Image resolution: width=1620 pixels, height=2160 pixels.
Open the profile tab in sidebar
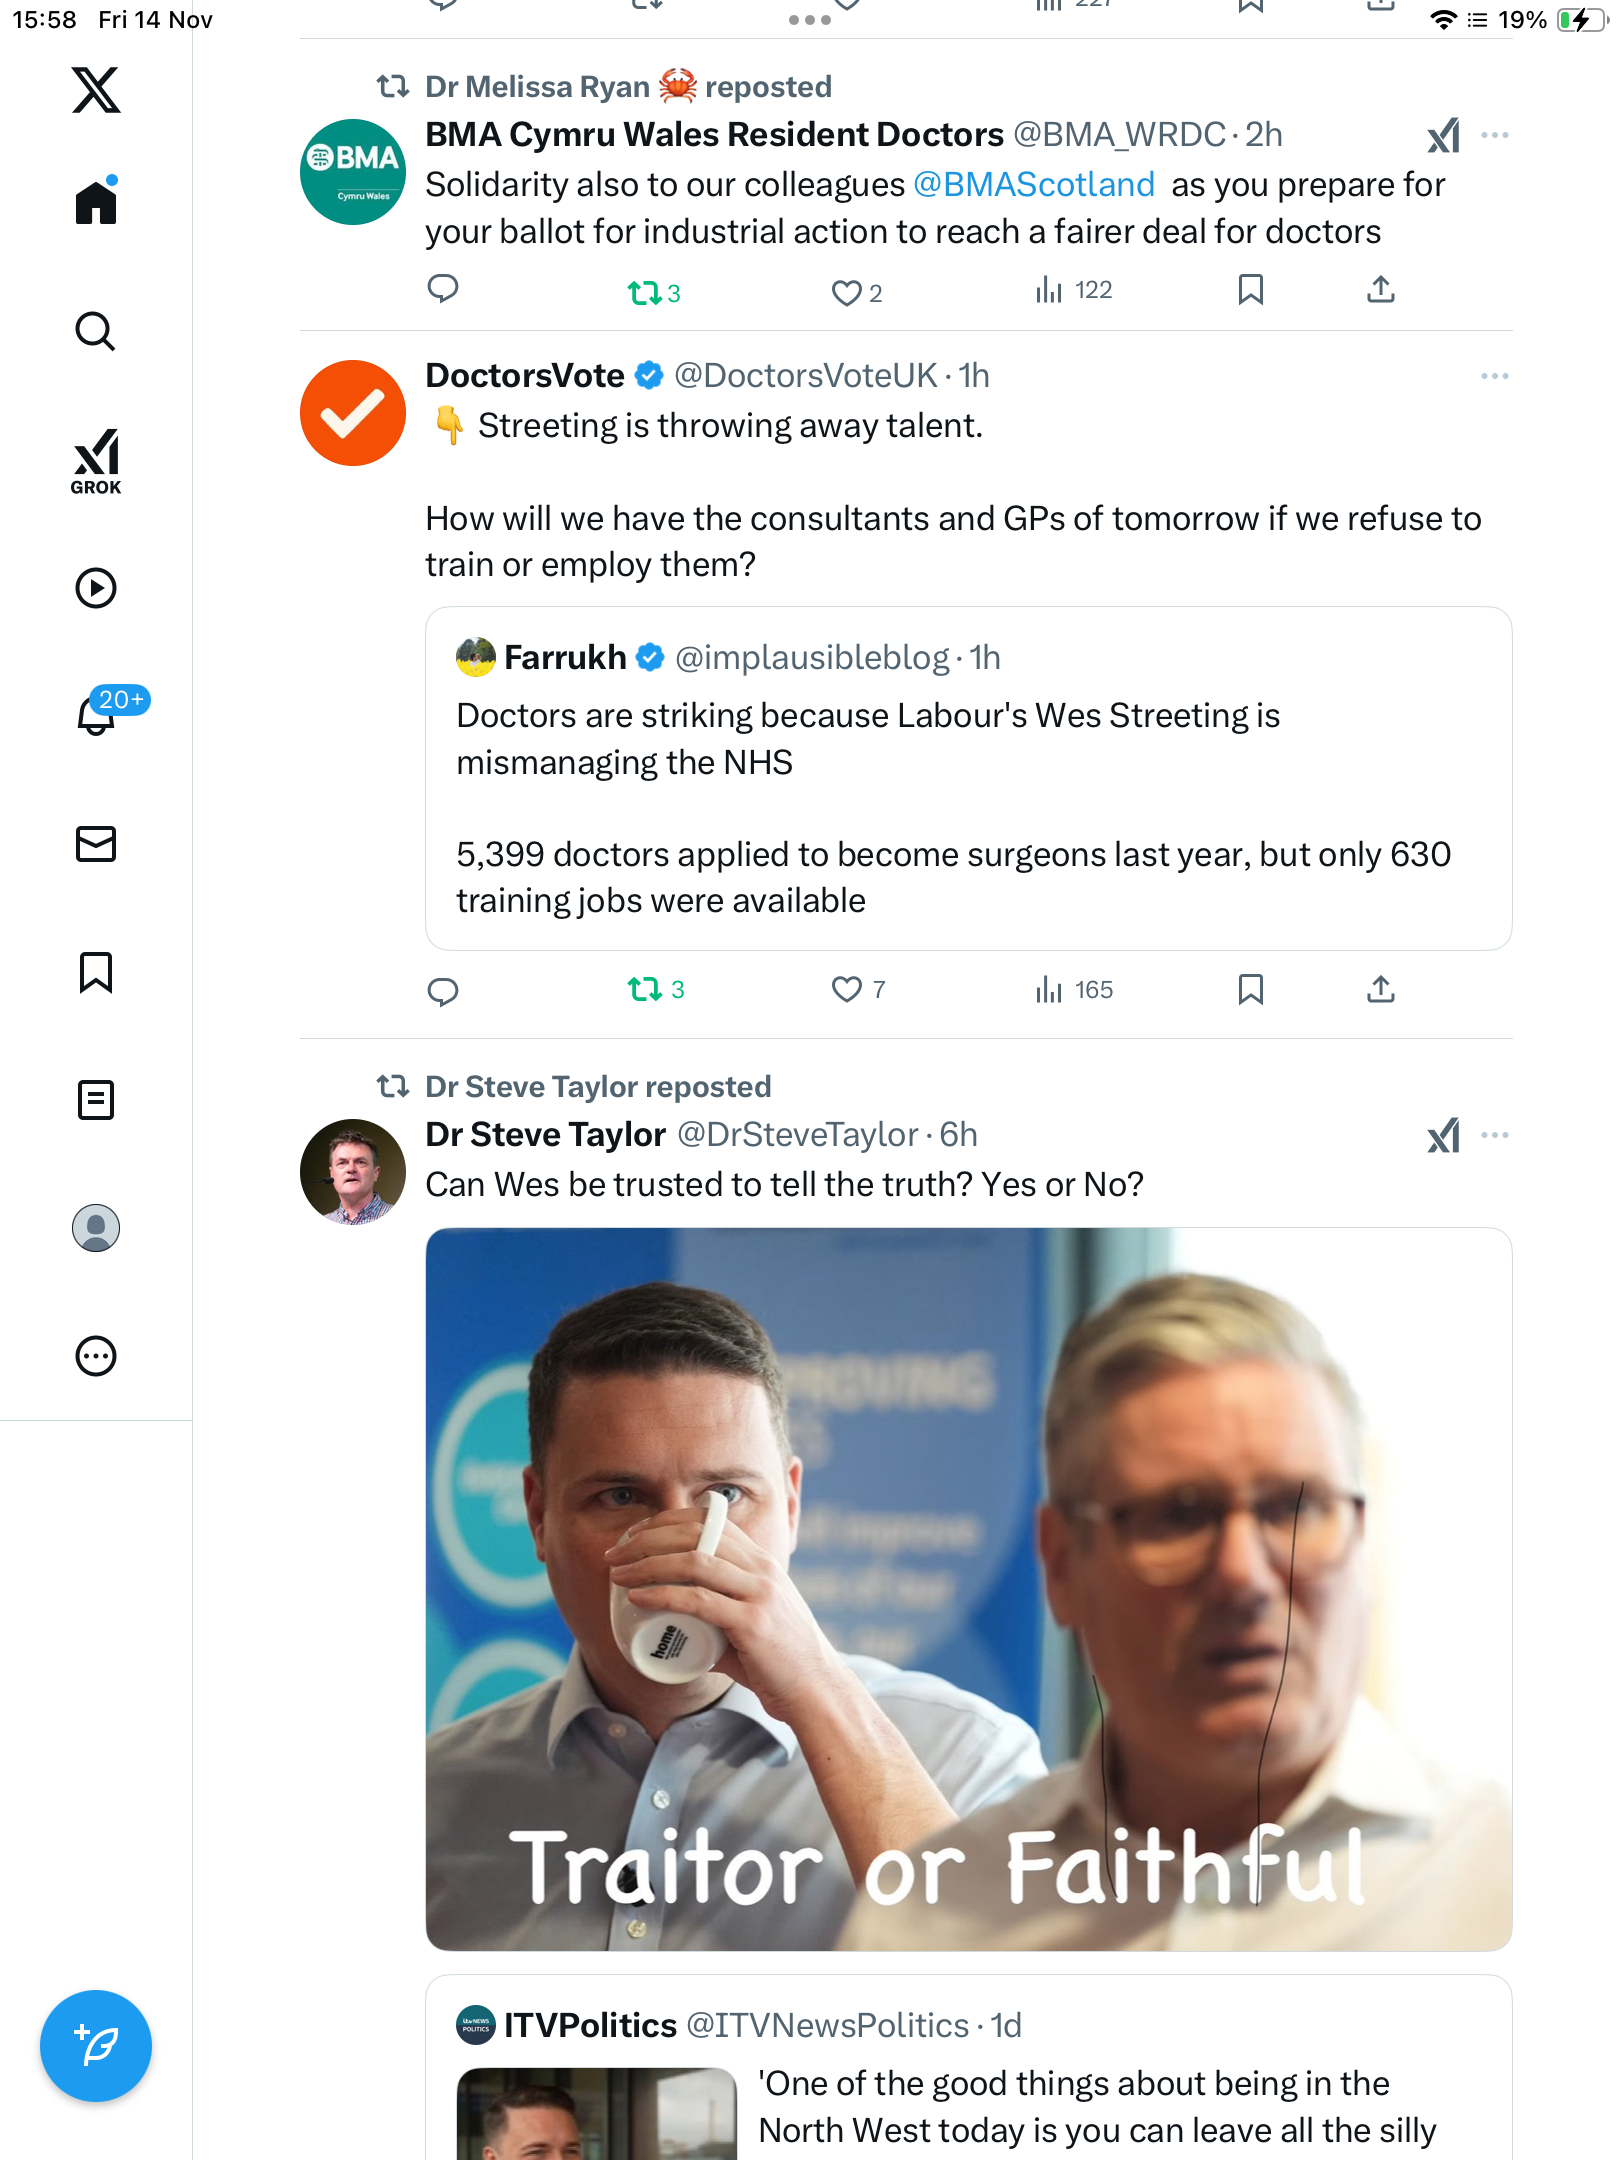[96, 1228]
